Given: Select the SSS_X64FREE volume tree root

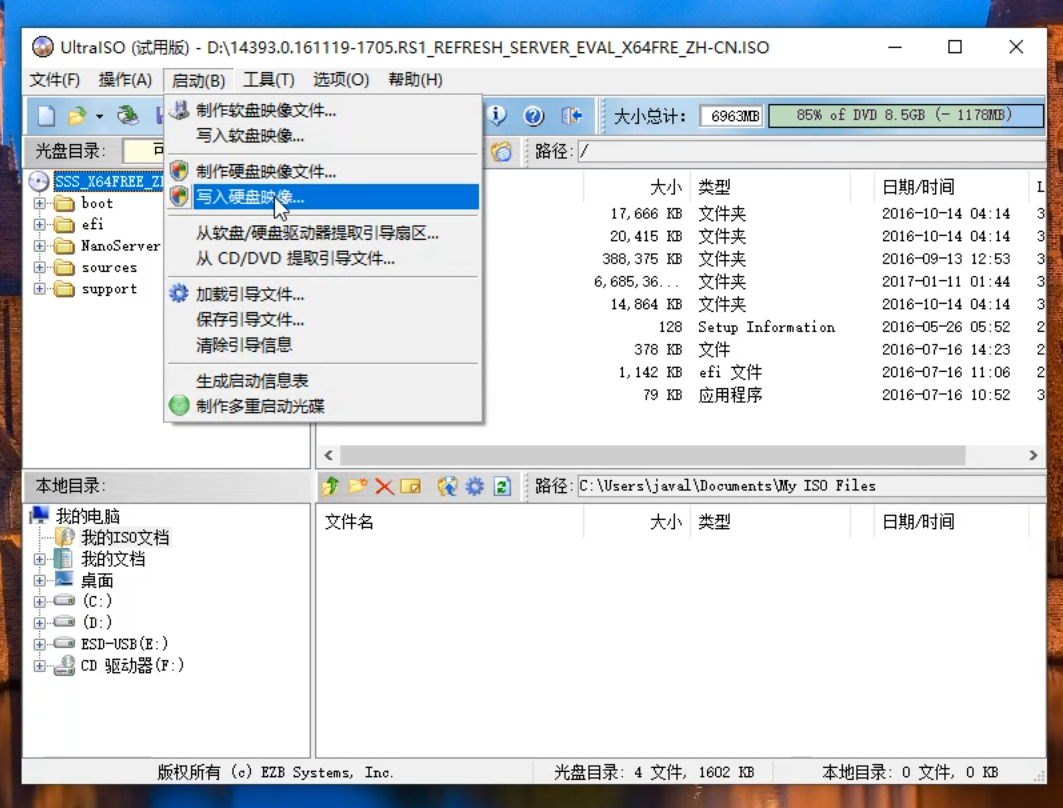Looking at the screenshot, I should 108,181.
